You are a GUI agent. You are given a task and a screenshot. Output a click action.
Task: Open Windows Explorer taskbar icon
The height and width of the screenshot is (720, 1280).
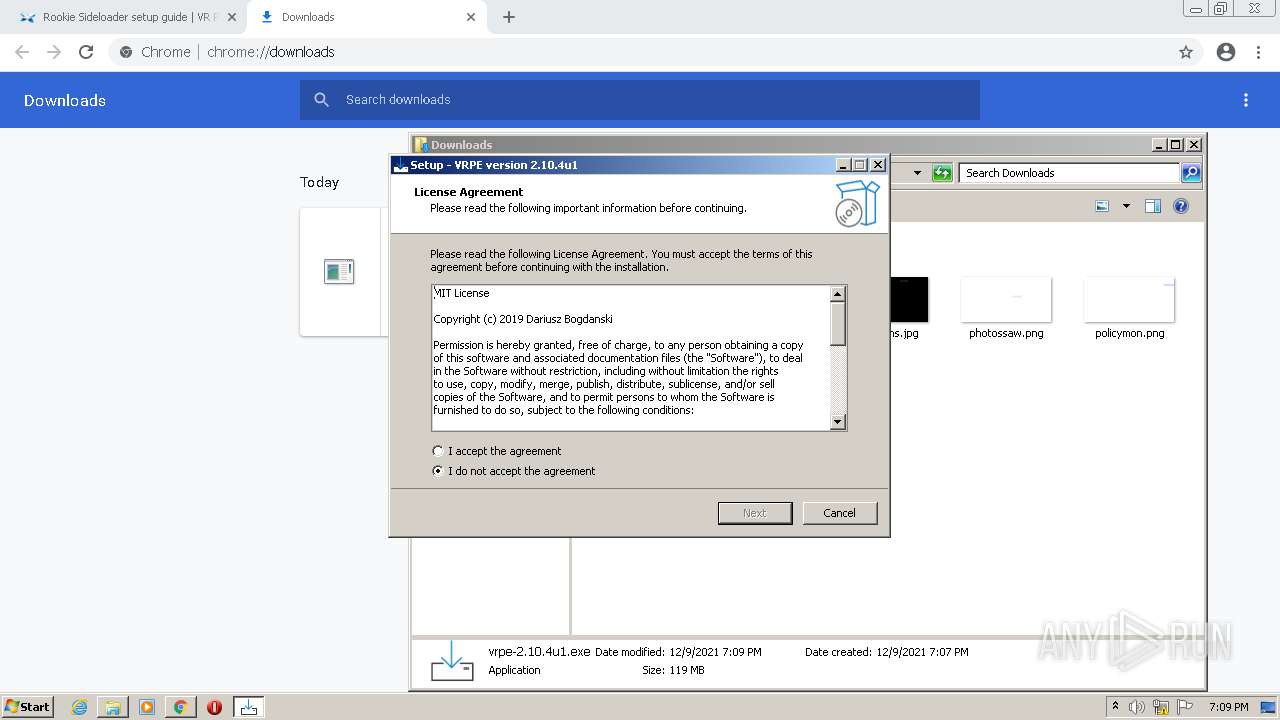pyautogui.click(x=113, y=707)
